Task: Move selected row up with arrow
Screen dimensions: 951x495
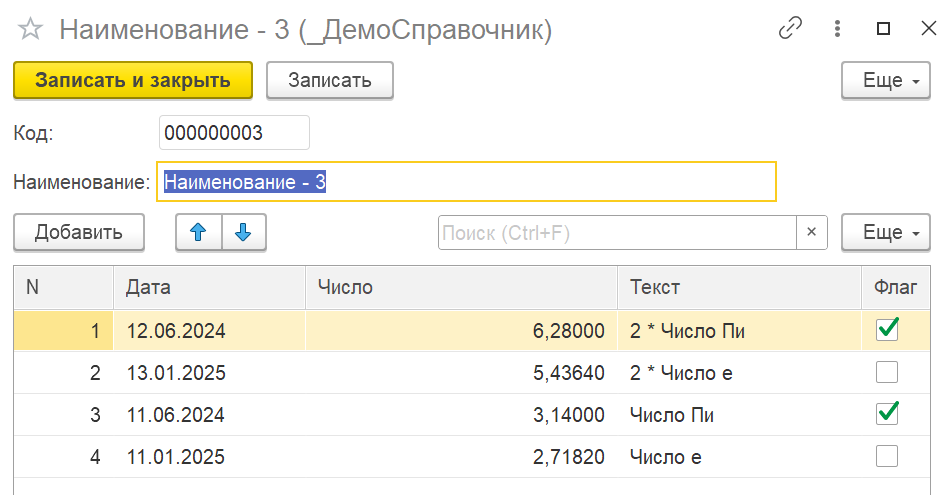Action: pos(198,233)
